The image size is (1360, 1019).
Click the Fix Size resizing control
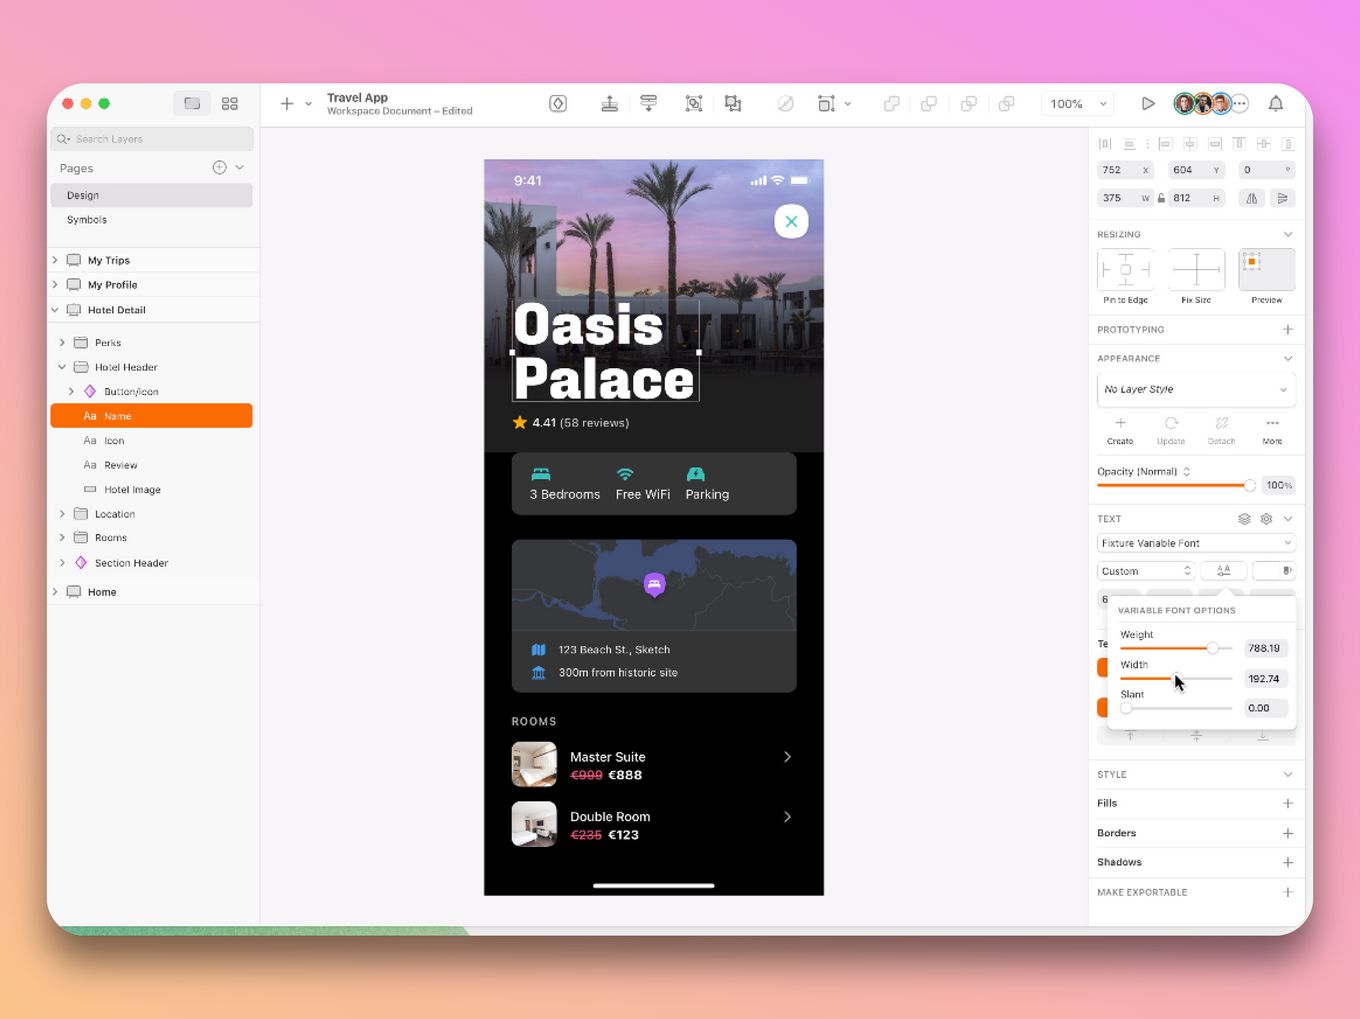point(1196,270)
